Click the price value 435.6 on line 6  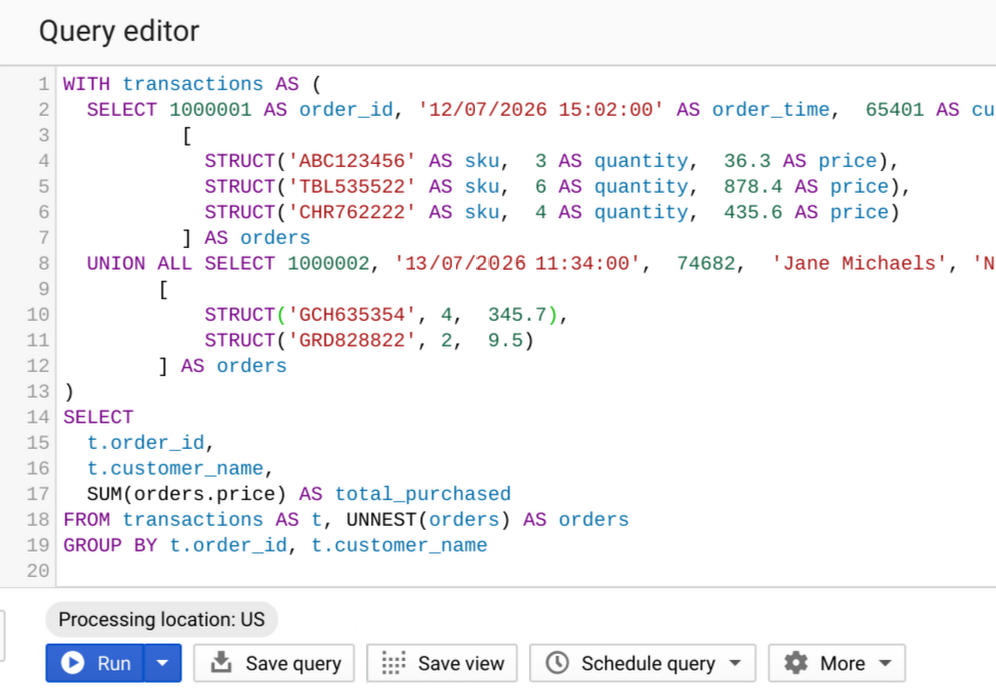753,212
